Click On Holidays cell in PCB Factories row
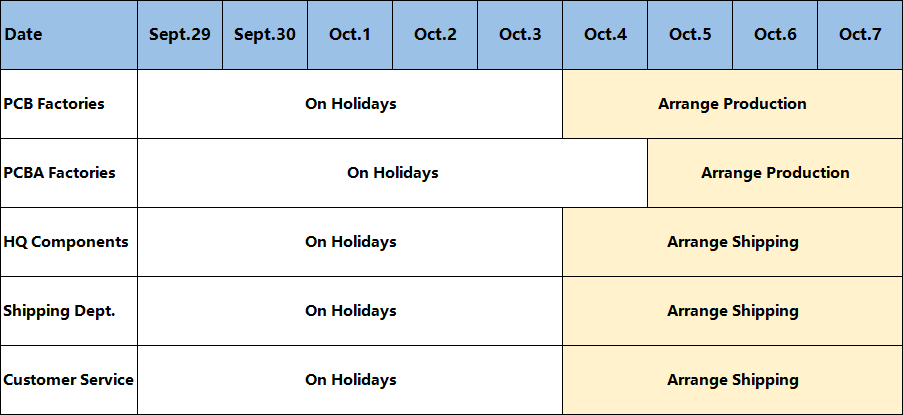The height and width of the screenshot is (415, 903). pos(350,104)
